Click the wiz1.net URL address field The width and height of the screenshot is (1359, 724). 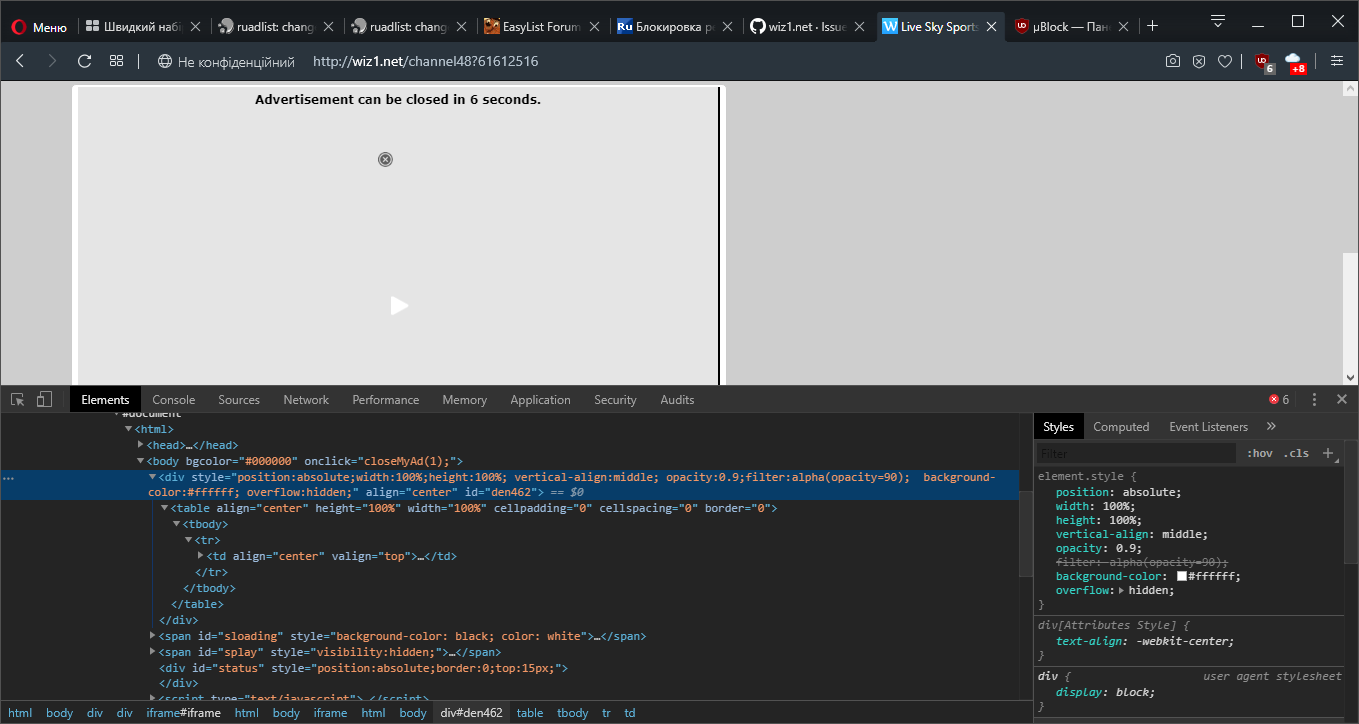pos(426,61)
